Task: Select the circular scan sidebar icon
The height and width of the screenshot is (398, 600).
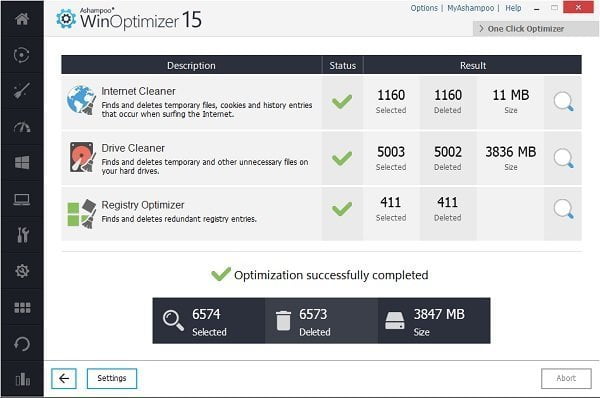Action: 21,55
